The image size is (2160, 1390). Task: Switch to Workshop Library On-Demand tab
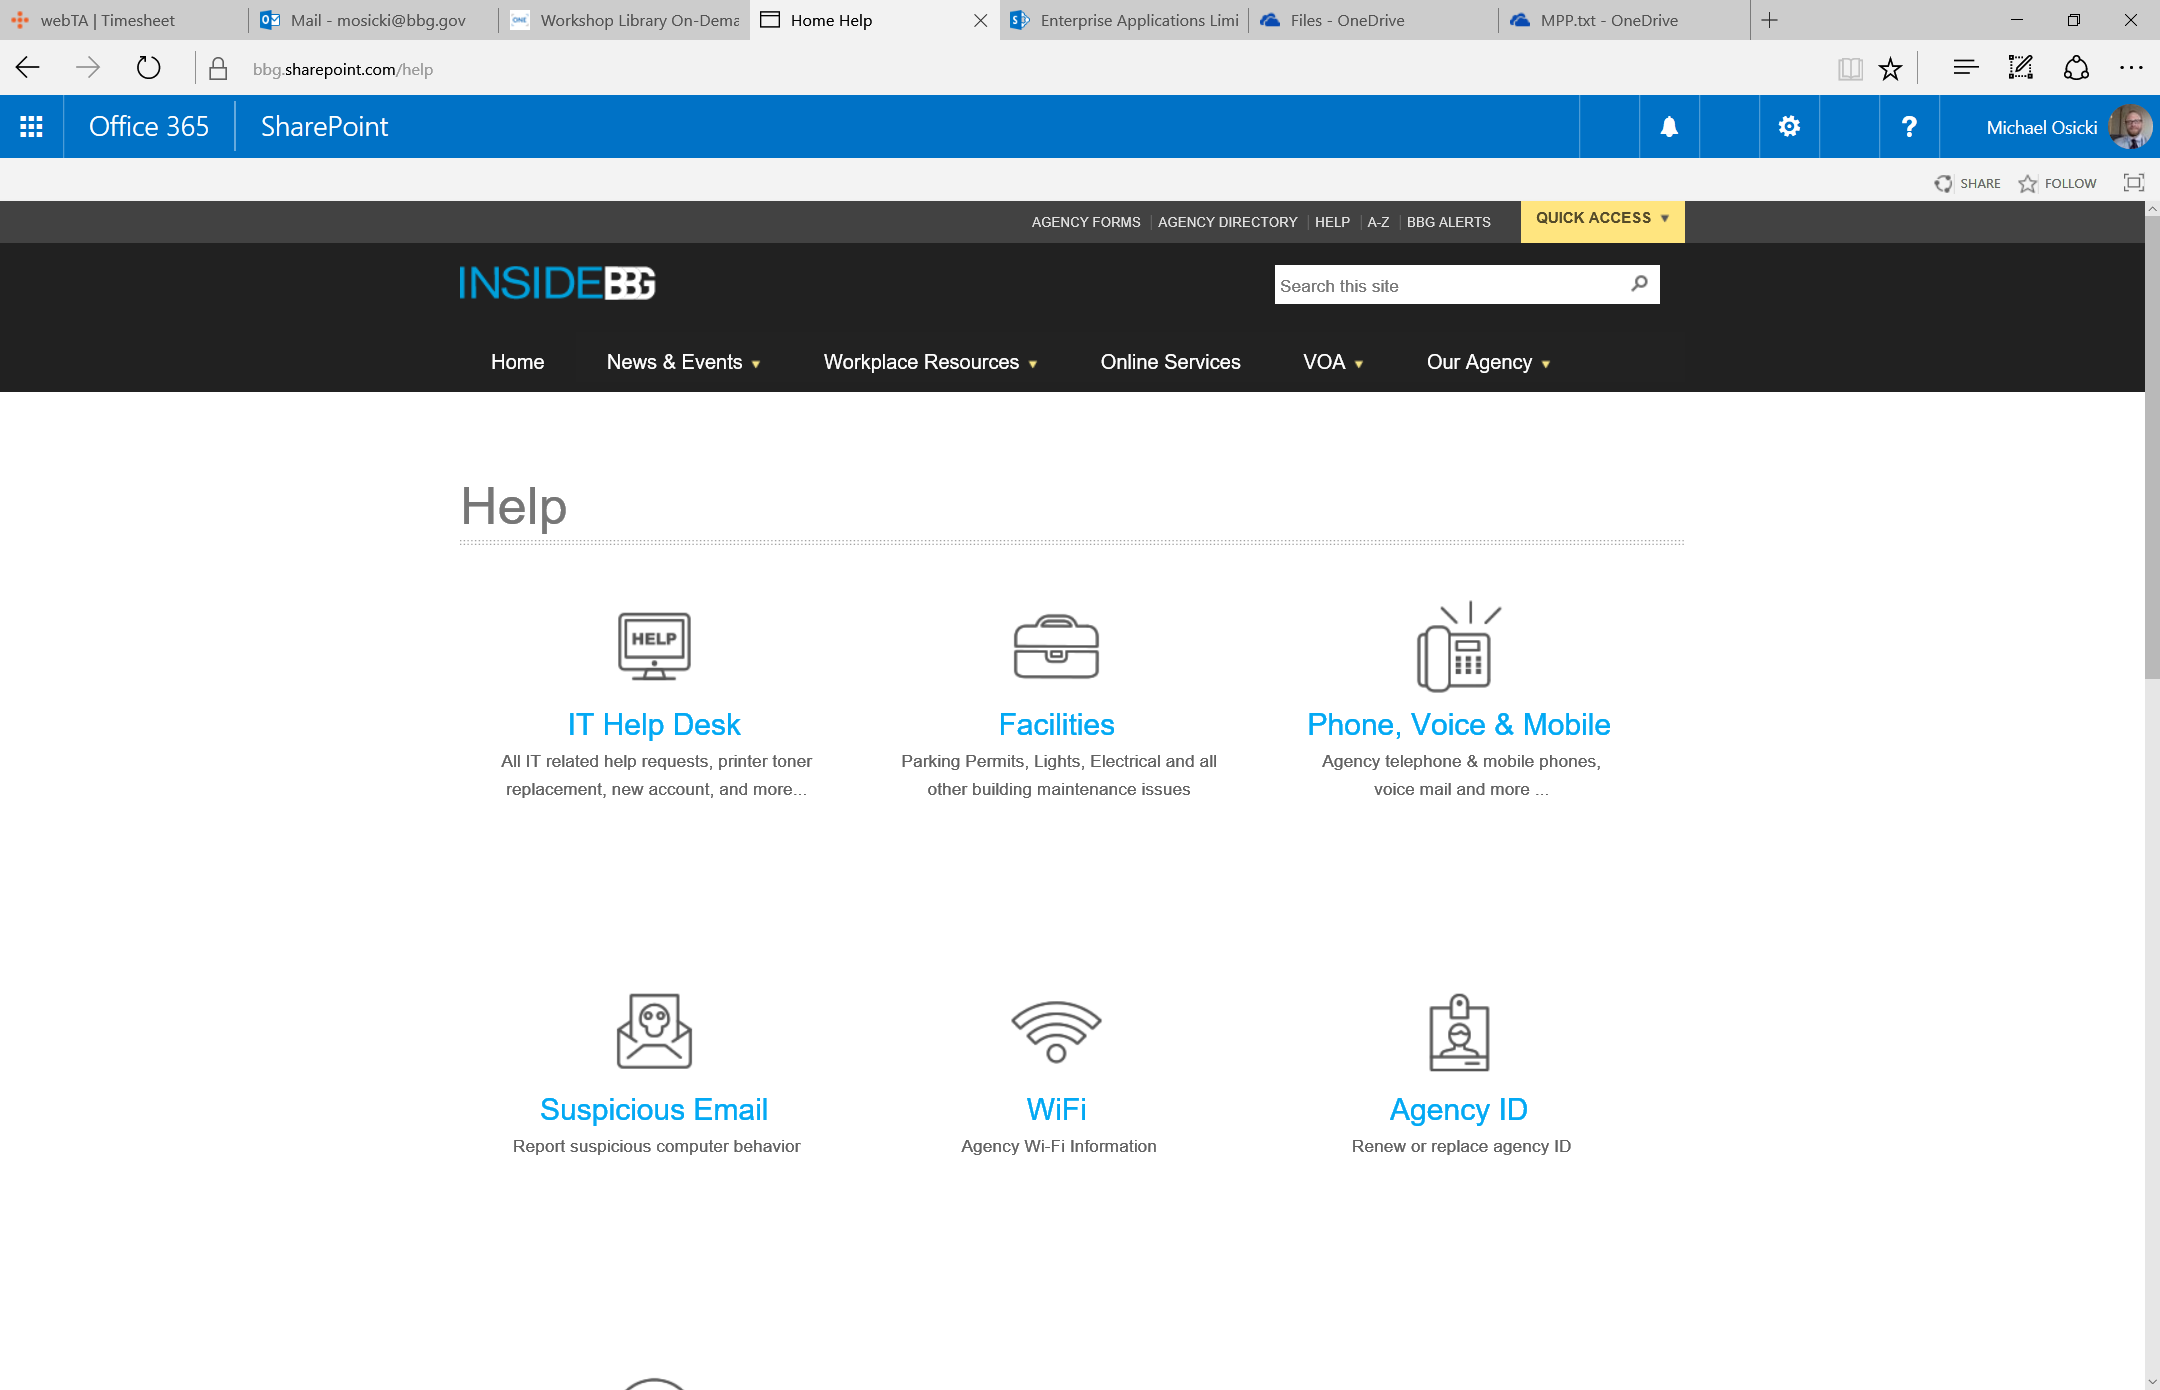pyautogui.click(x=624, y=20)
